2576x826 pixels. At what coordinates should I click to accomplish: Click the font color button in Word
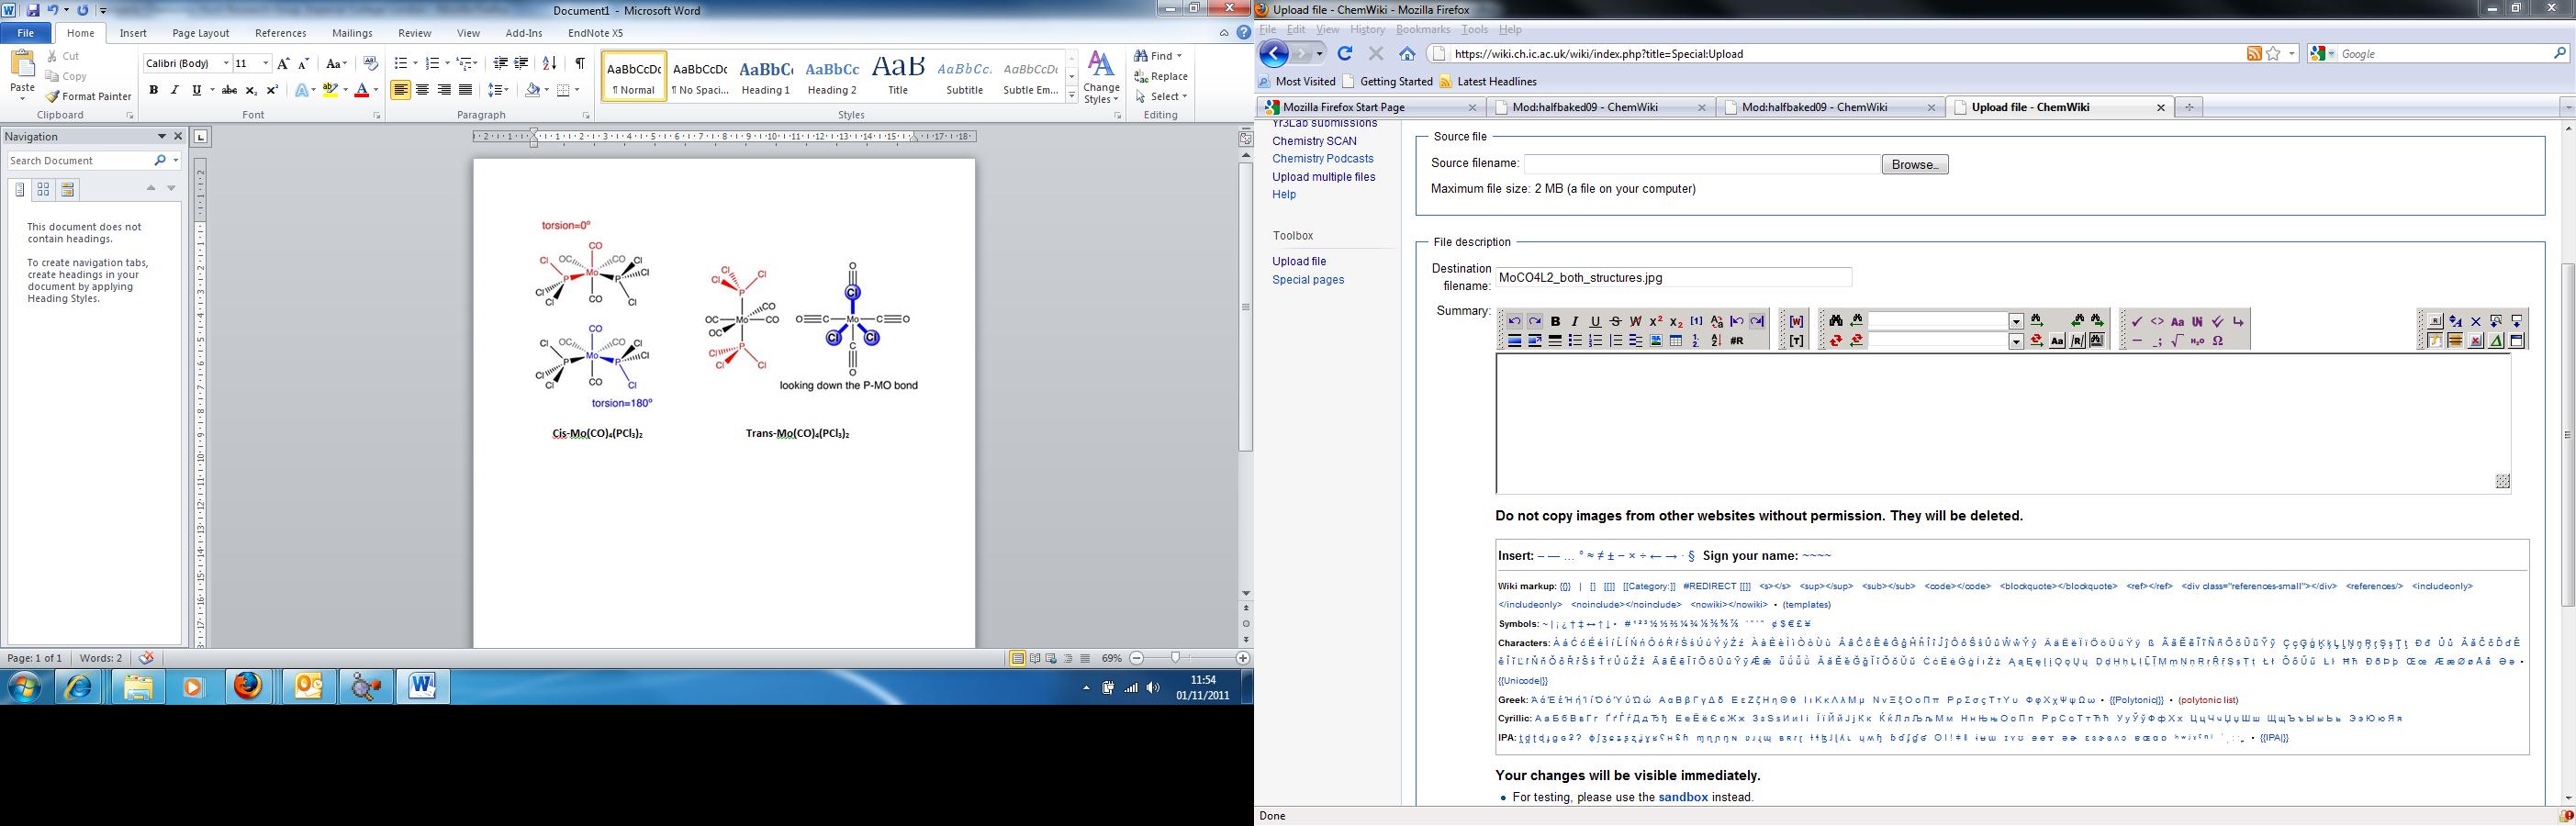click(x=362, y=90)
